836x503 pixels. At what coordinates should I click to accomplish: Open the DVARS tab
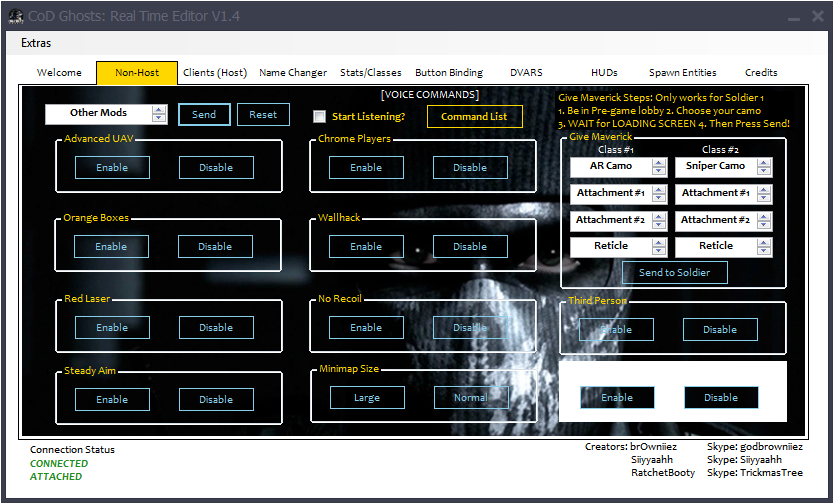pos(526,73)
